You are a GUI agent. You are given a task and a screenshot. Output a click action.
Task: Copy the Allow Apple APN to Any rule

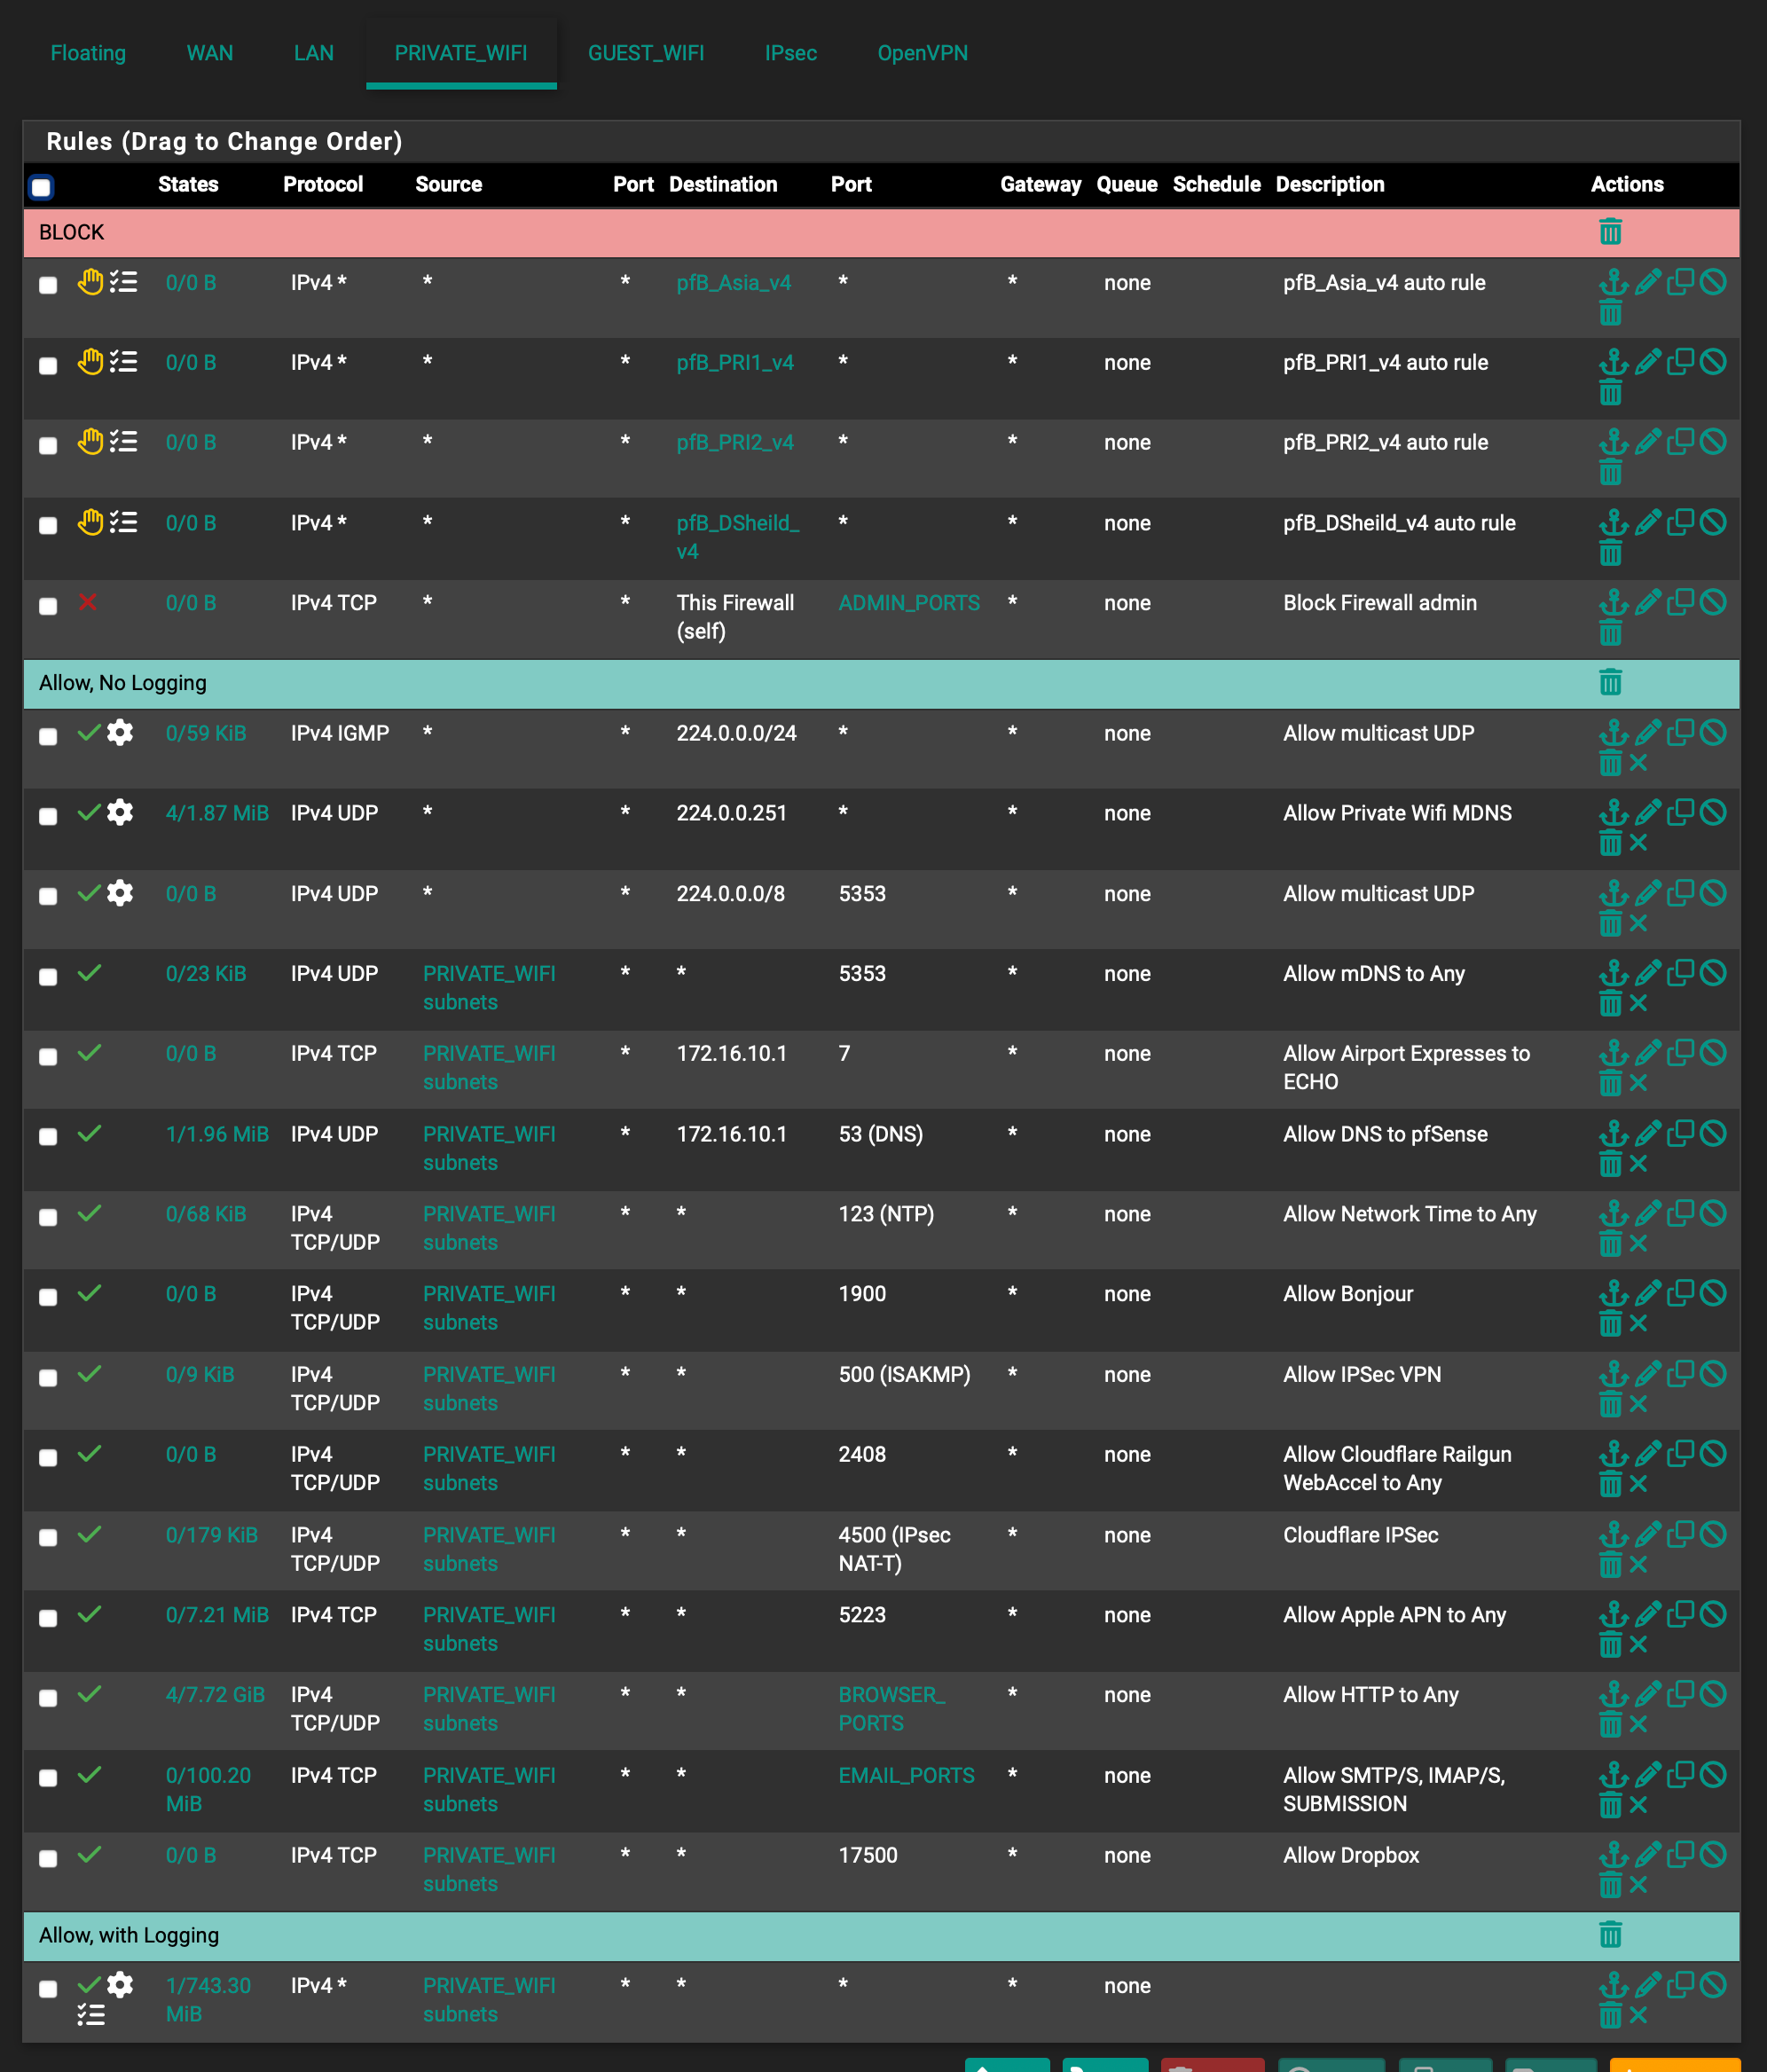click(x=1680, y=1614)
